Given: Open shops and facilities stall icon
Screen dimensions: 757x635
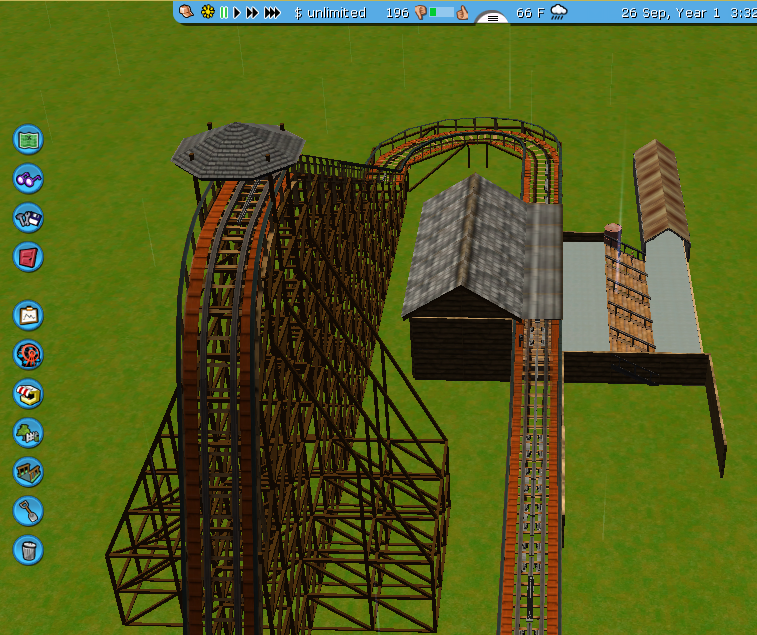Looking at the screenshot, I should coord(28,393).
